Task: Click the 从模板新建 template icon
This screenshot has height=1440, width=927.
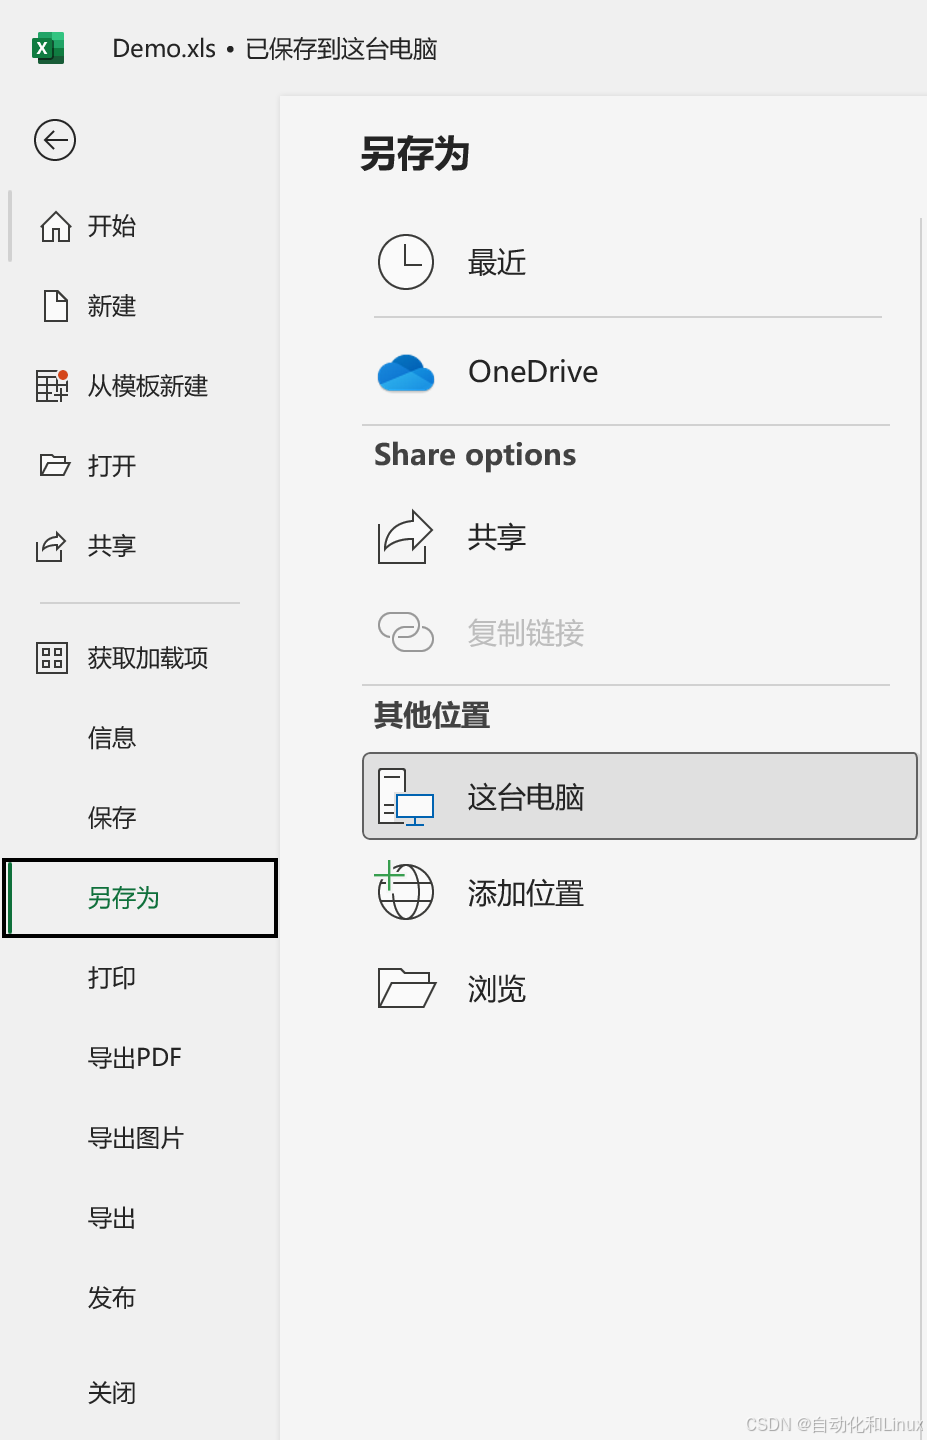Action: 51,386
